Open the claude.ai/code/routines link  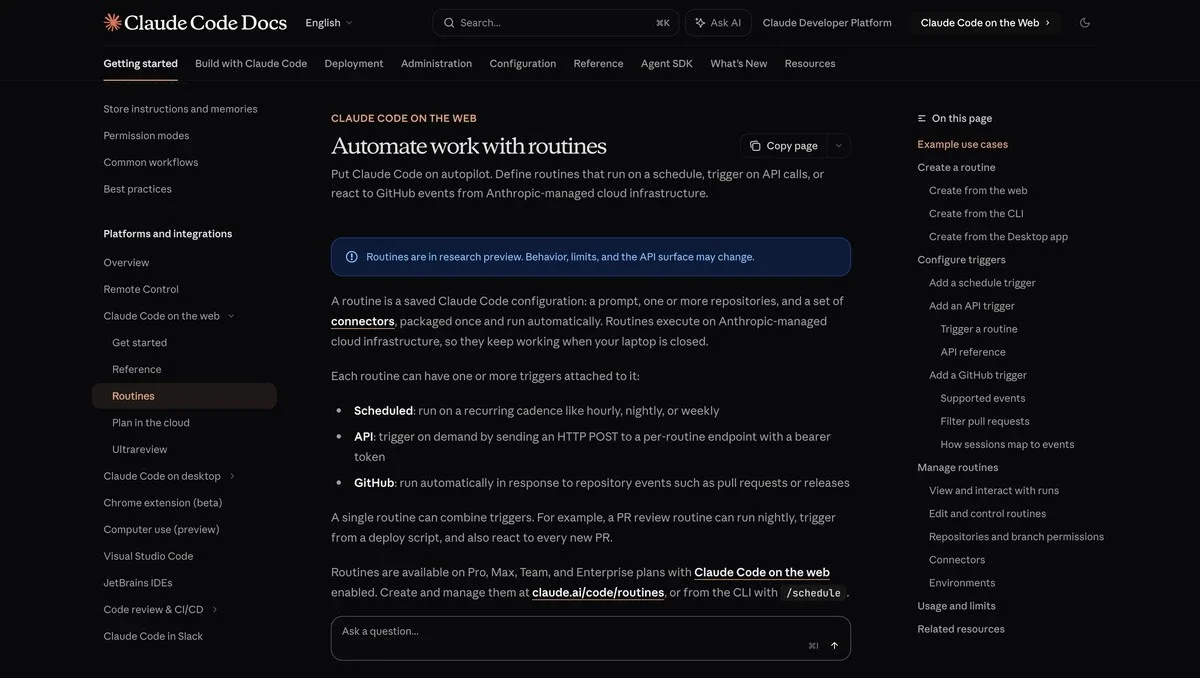[598, 592]
